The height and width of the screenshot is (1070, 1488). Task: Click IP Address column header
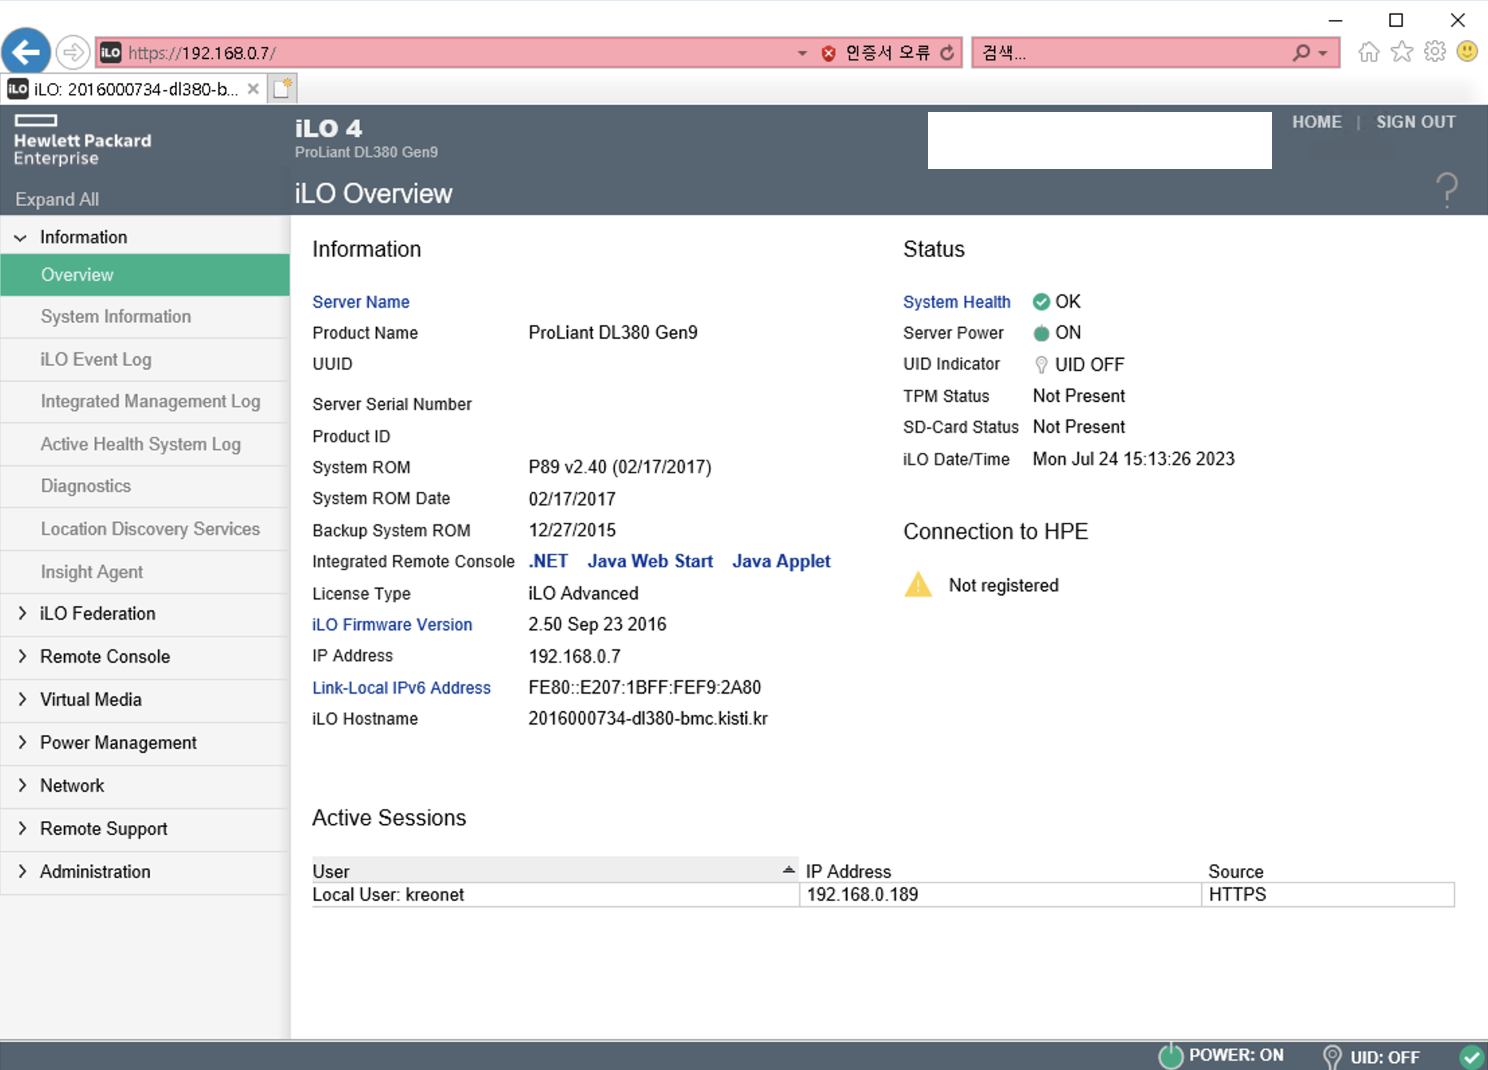(x=848, y=871)
